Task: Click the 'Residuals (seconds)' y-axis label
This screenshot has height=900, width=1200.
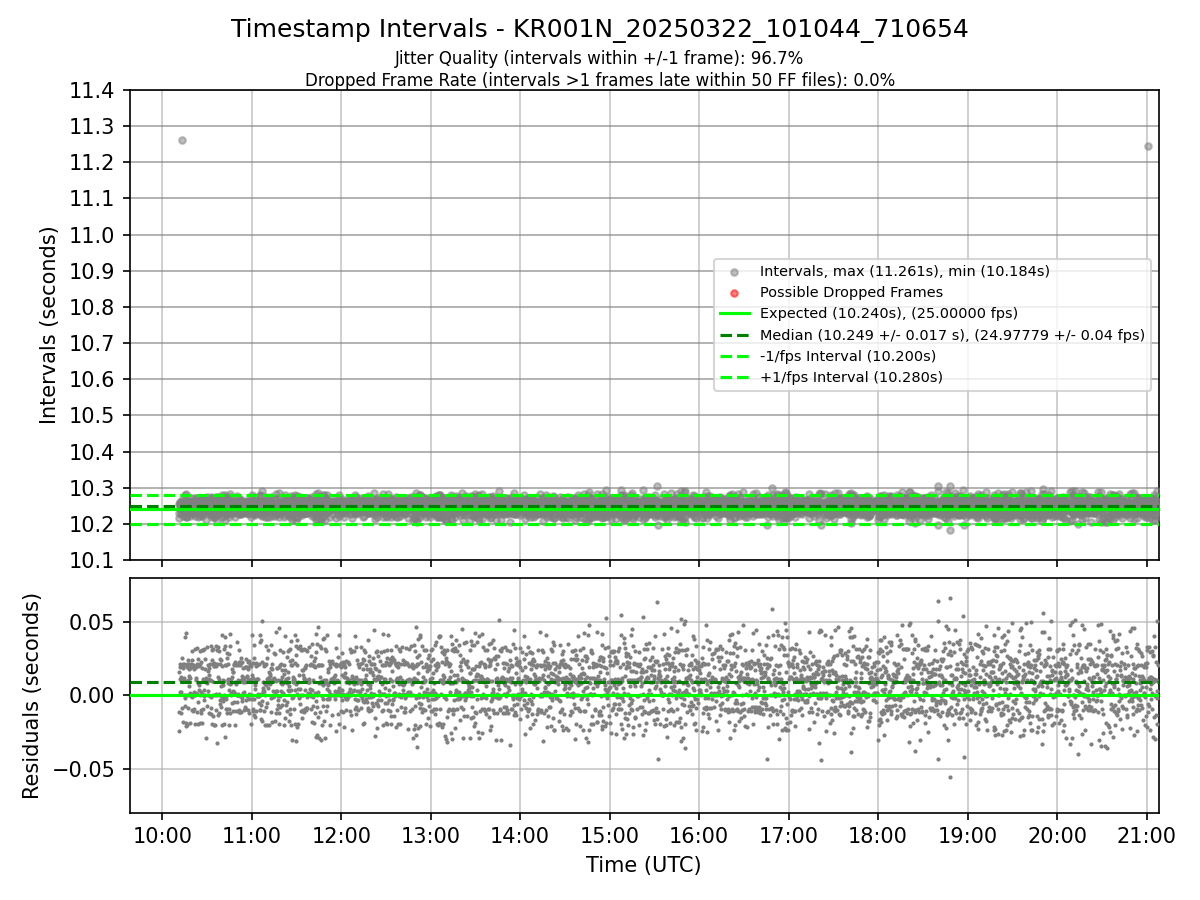Action: pyautogui.click(x=31, y=696)
